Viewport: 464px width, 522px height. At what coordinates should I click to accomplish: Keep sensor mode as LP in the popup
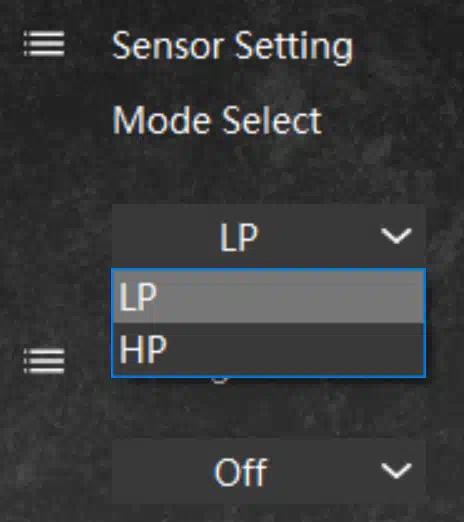(x=268, y=296)
